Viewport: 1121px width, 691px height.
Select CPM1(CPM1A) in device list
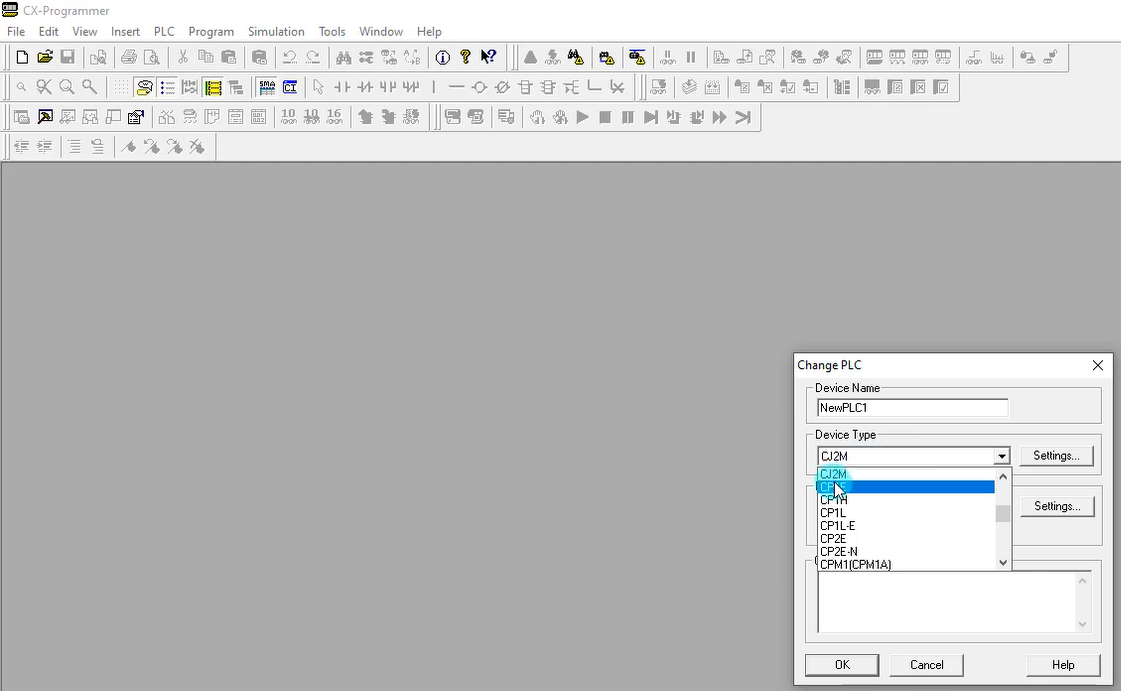pyautogui.click(x=906, y=565)
